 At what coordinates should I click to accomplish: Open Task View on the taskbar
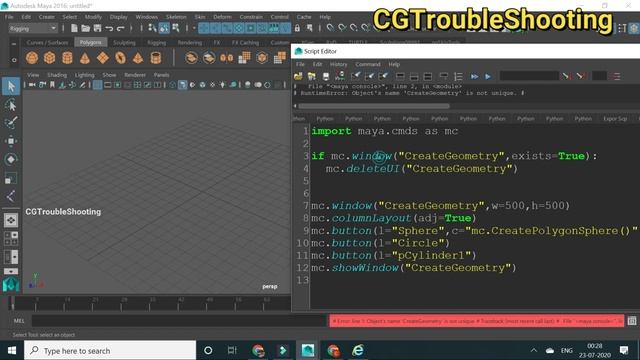pyautogui.click(x=232, y=350)
